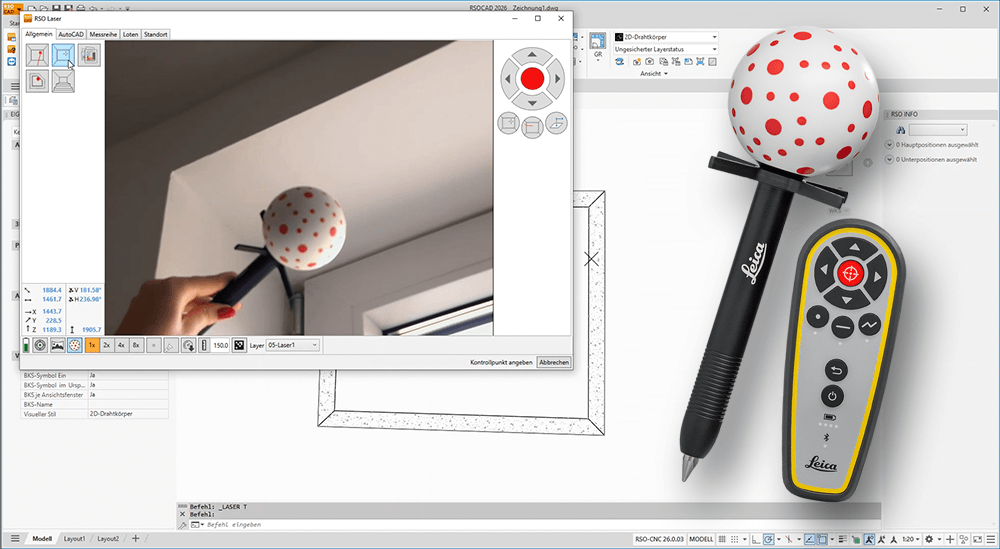Viewport: 1000px width, 549px height.
Task: Set camera zoom to 8x
Action: pos(136,345)
